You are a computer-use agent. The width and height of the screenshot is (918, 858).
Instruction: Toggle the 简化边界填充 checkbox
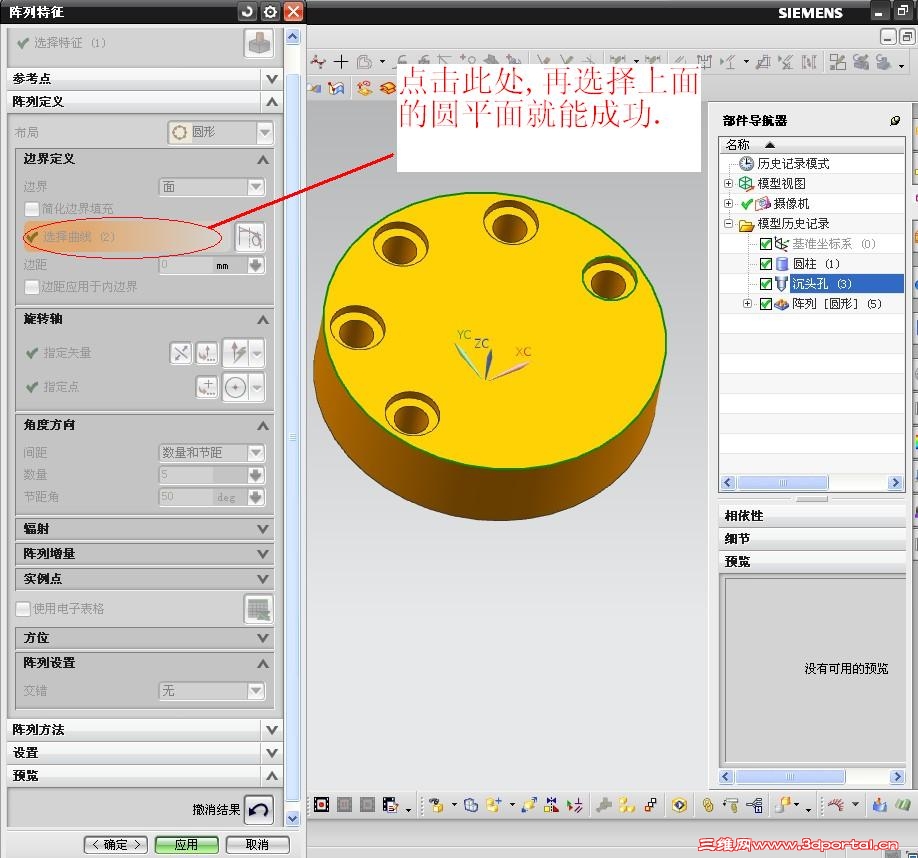coord(31,209)
